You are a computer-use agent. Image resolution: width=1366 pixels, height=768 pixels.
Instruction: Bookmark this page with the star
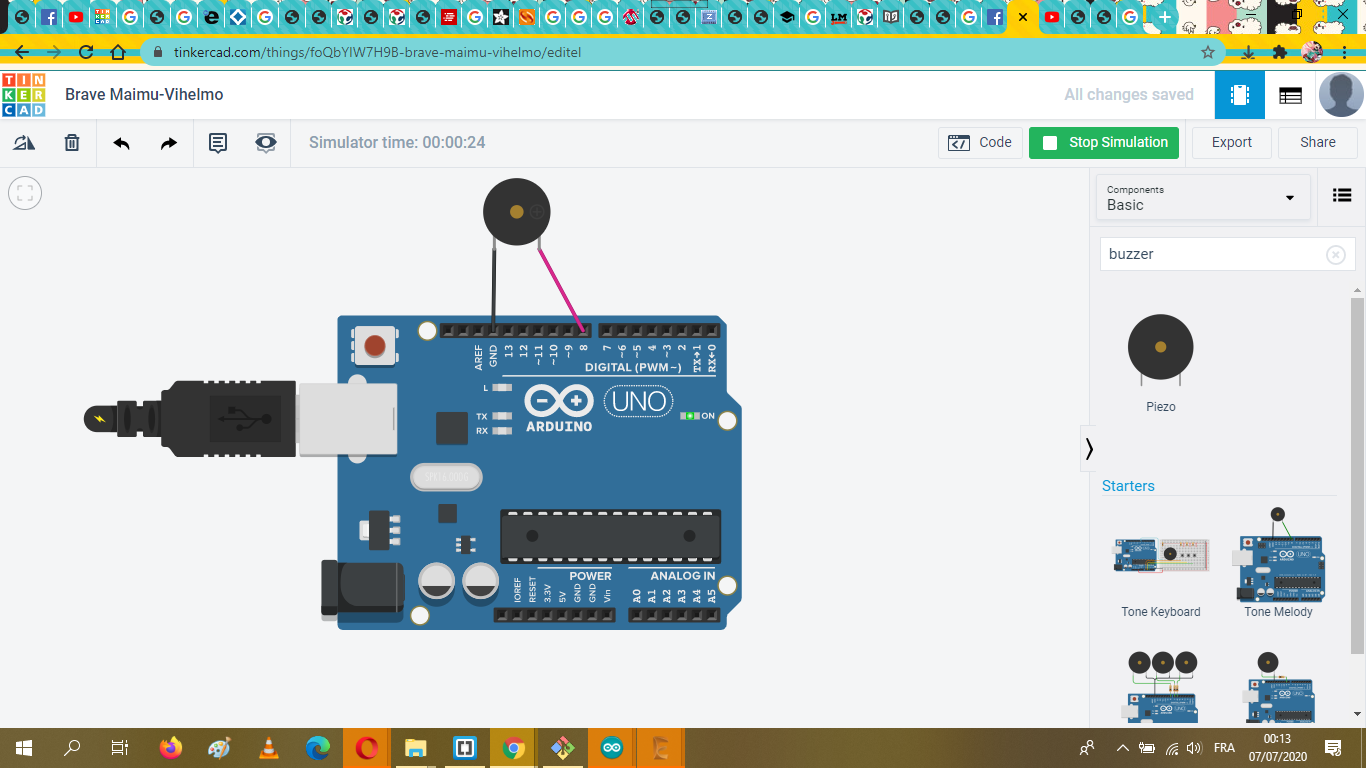pos(1208,52)
